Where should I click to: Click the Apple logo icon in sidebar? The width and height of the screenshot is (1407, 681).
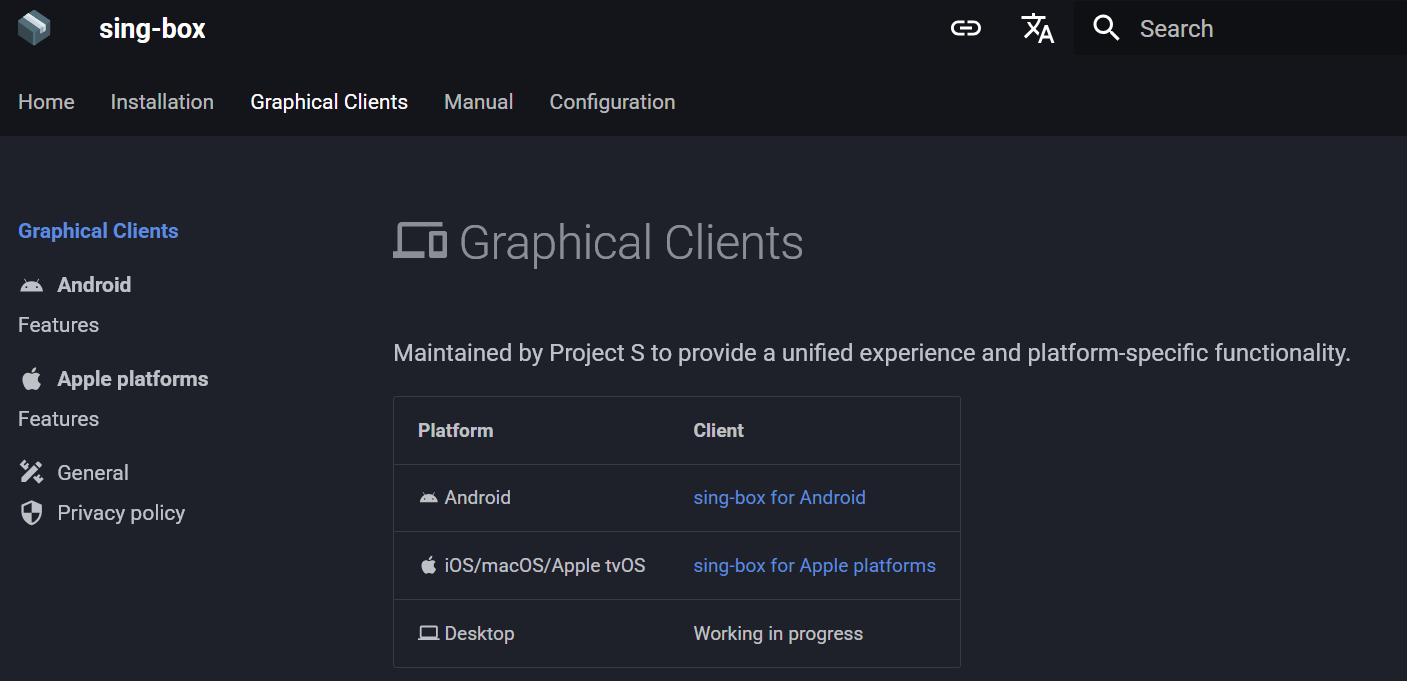[32, 379]
